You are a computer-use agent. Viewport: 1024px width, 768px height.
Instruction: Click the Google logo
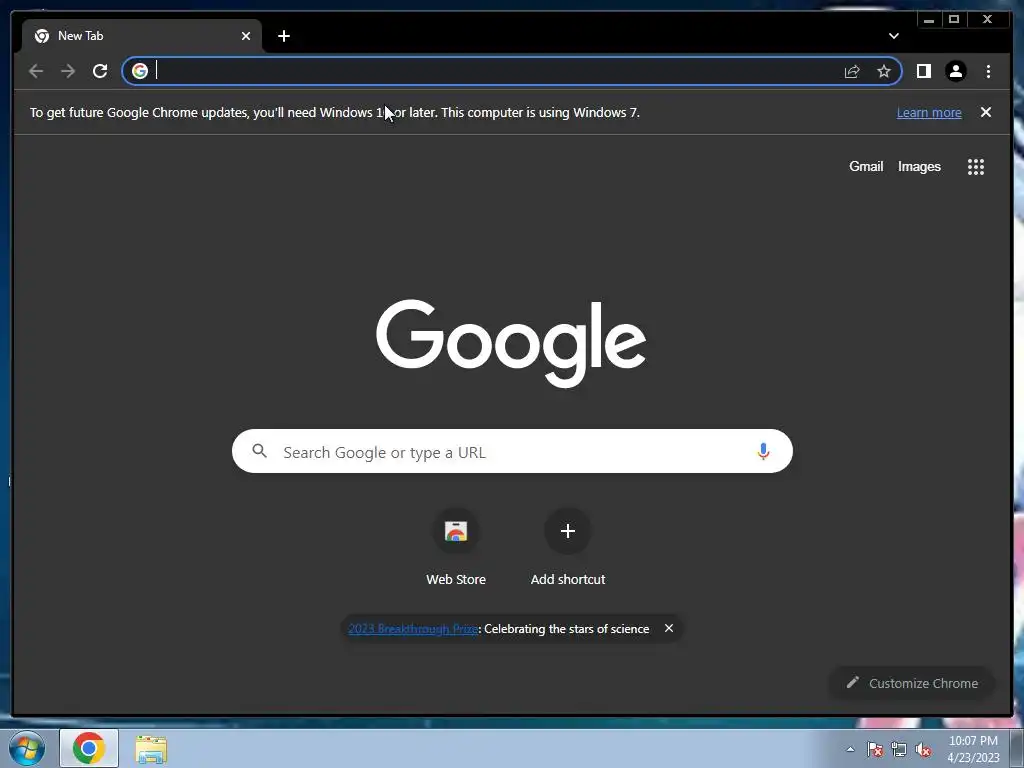tap(511, 343)
